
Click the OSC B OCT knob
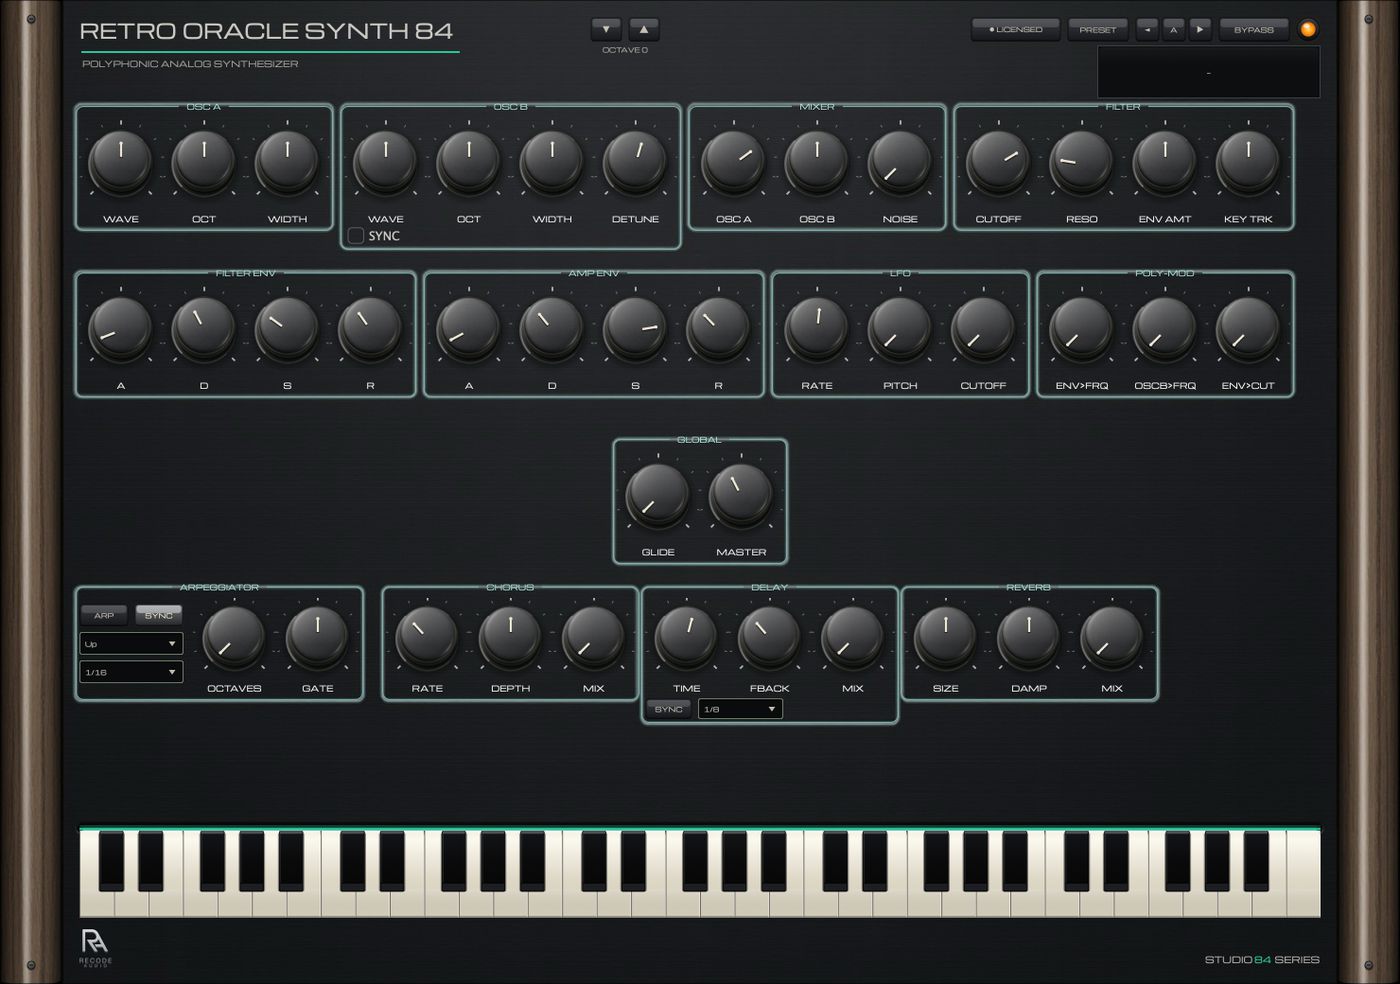468,162
